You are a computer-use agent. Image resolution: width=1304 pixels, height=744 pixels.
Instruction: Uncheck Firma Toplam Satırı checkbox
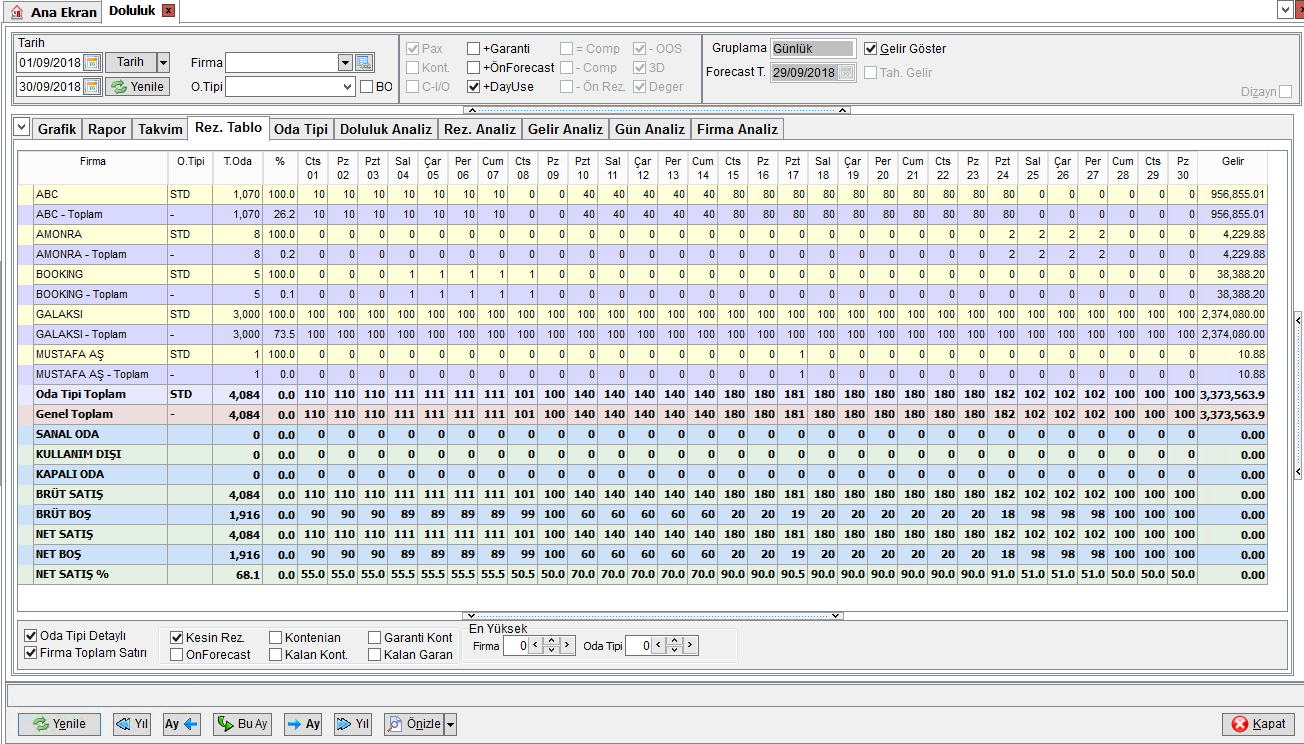click(x=30, y=653)
